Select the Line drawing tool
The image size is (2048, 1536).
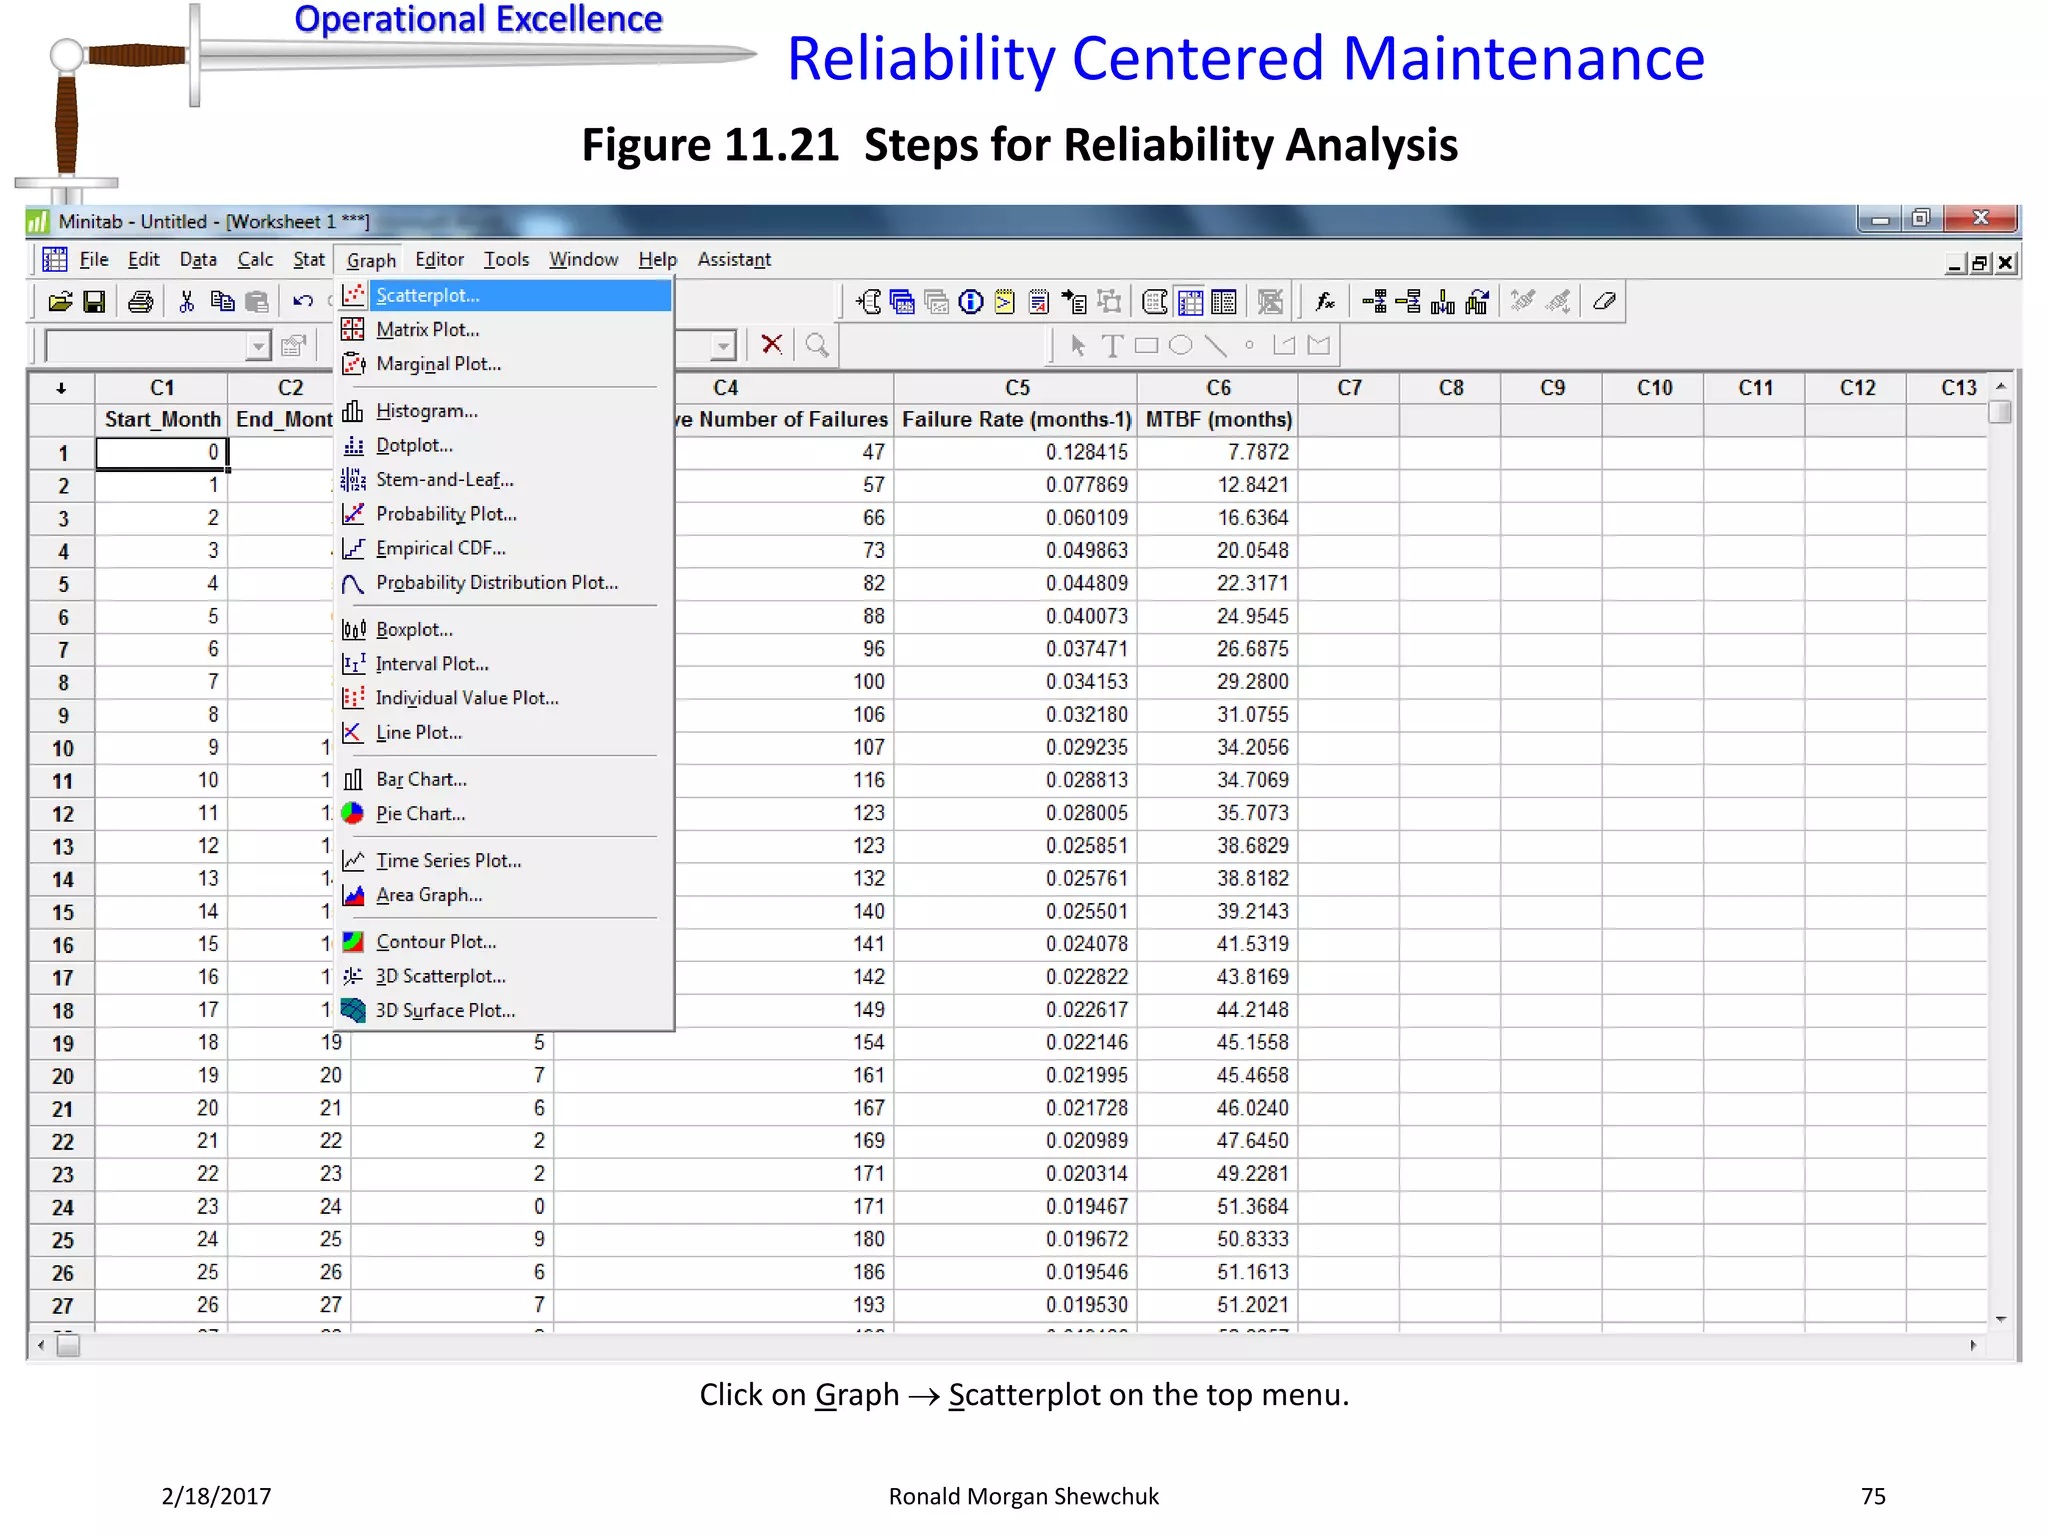click(x=1215, y=346)
